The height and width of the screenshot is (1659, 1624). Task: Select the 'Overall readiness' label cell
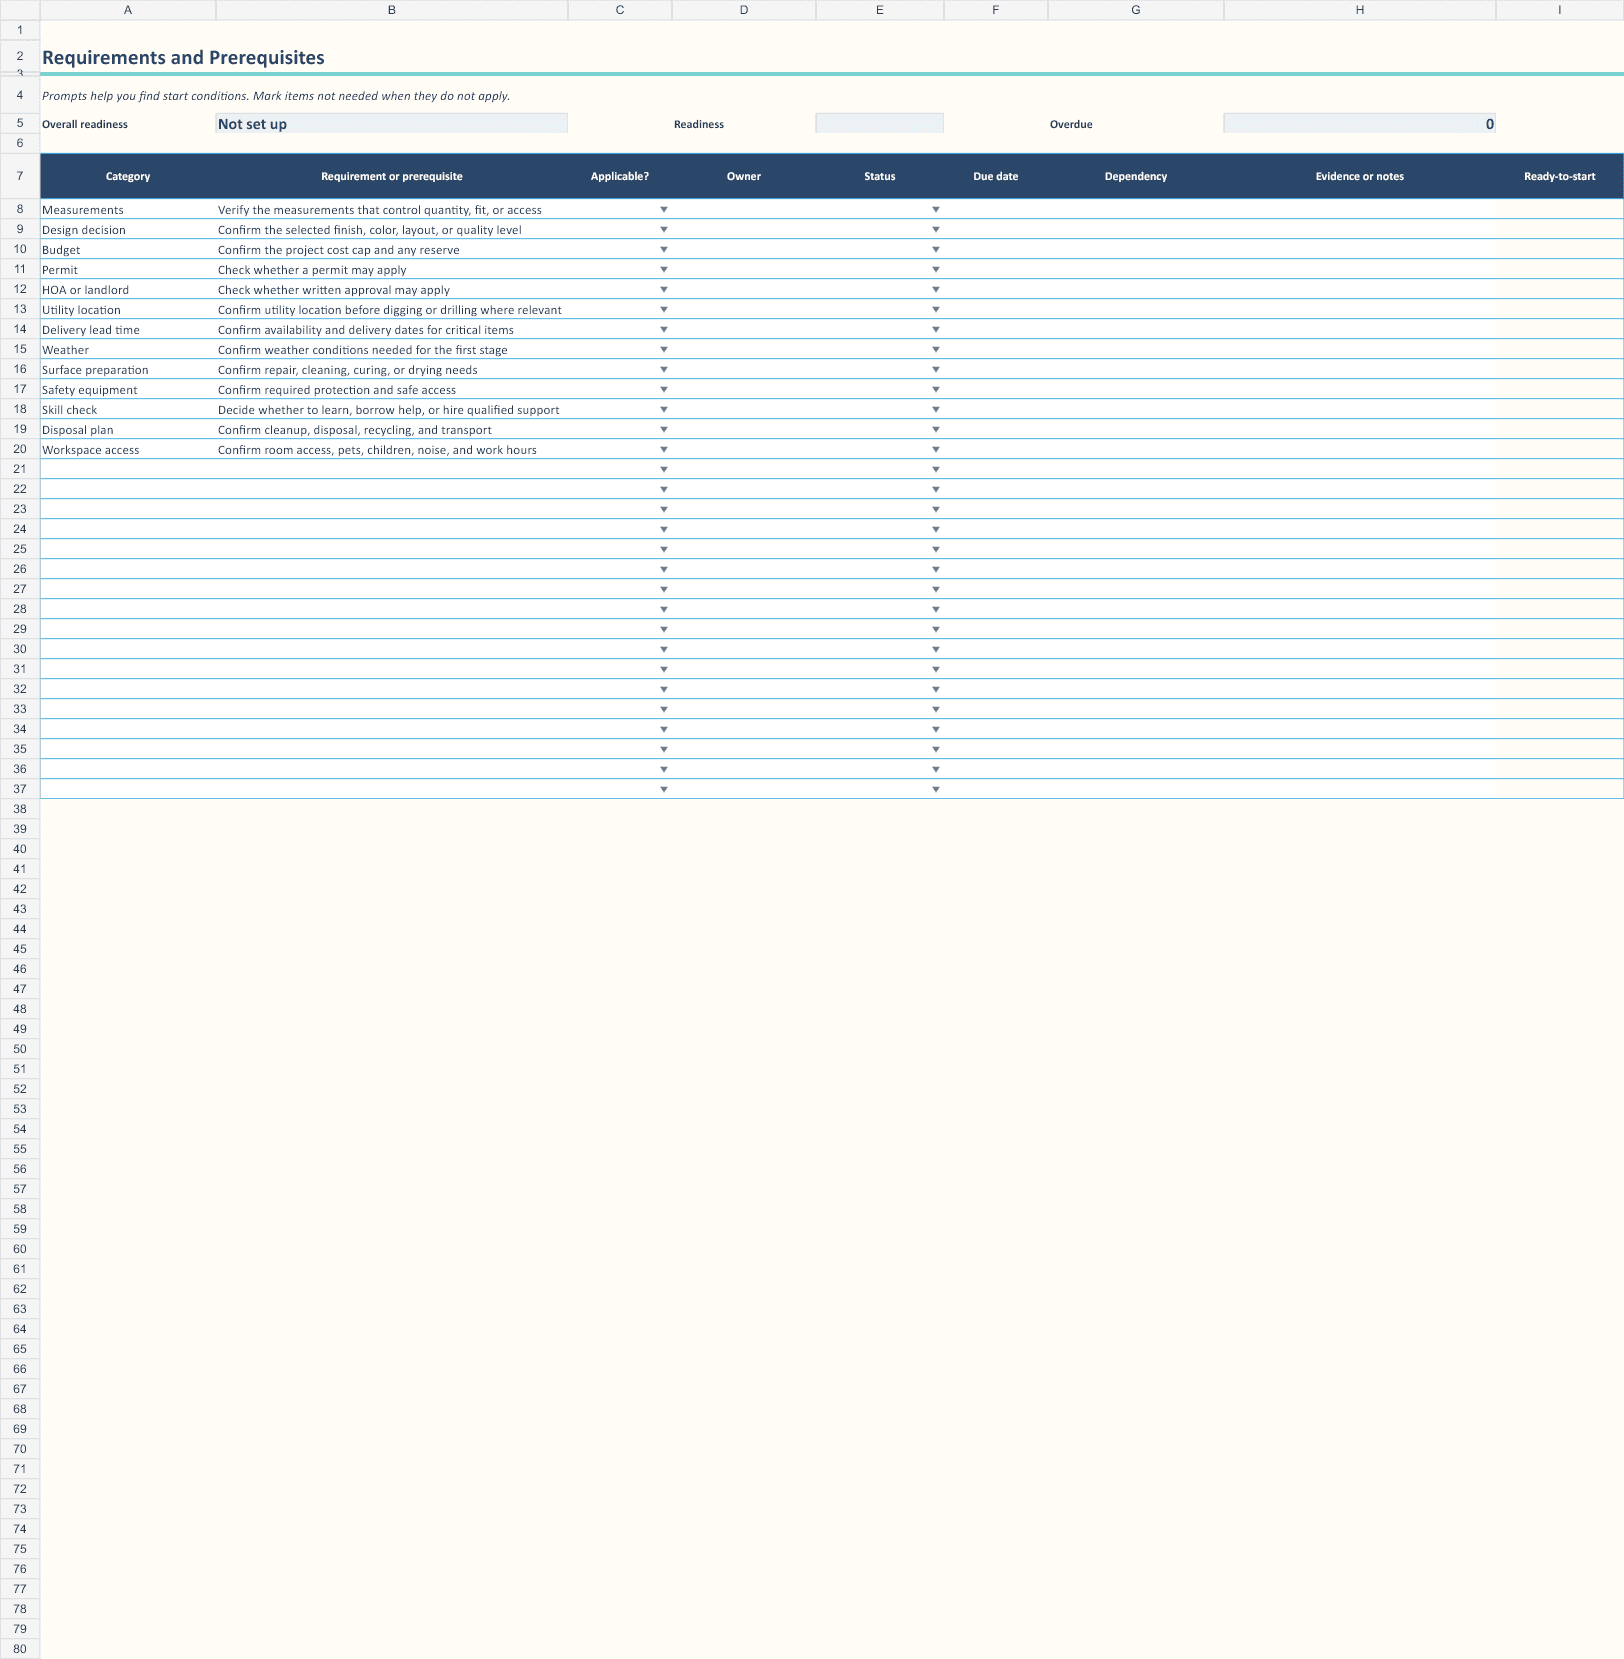[128, 124]
